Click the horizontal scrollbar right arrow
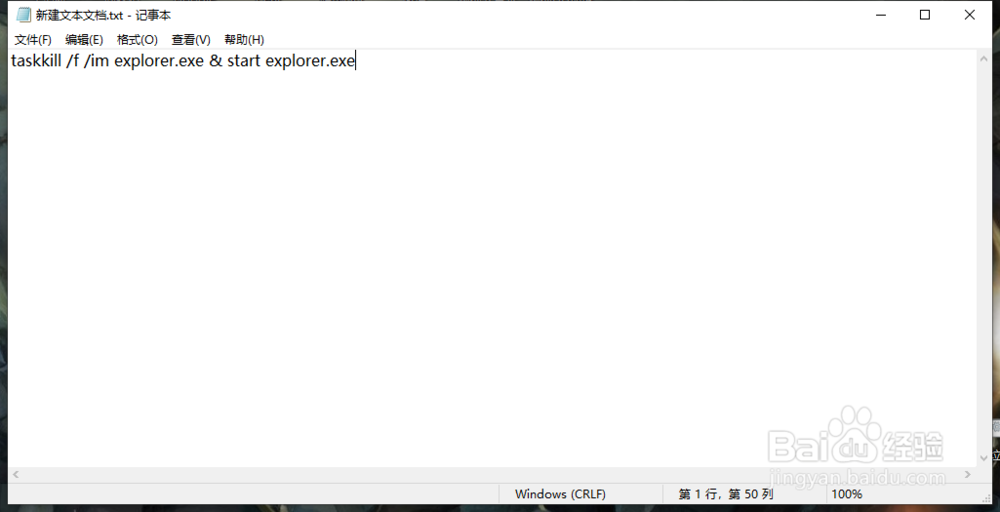1000x512 pixels. click(x=967, y=474)
